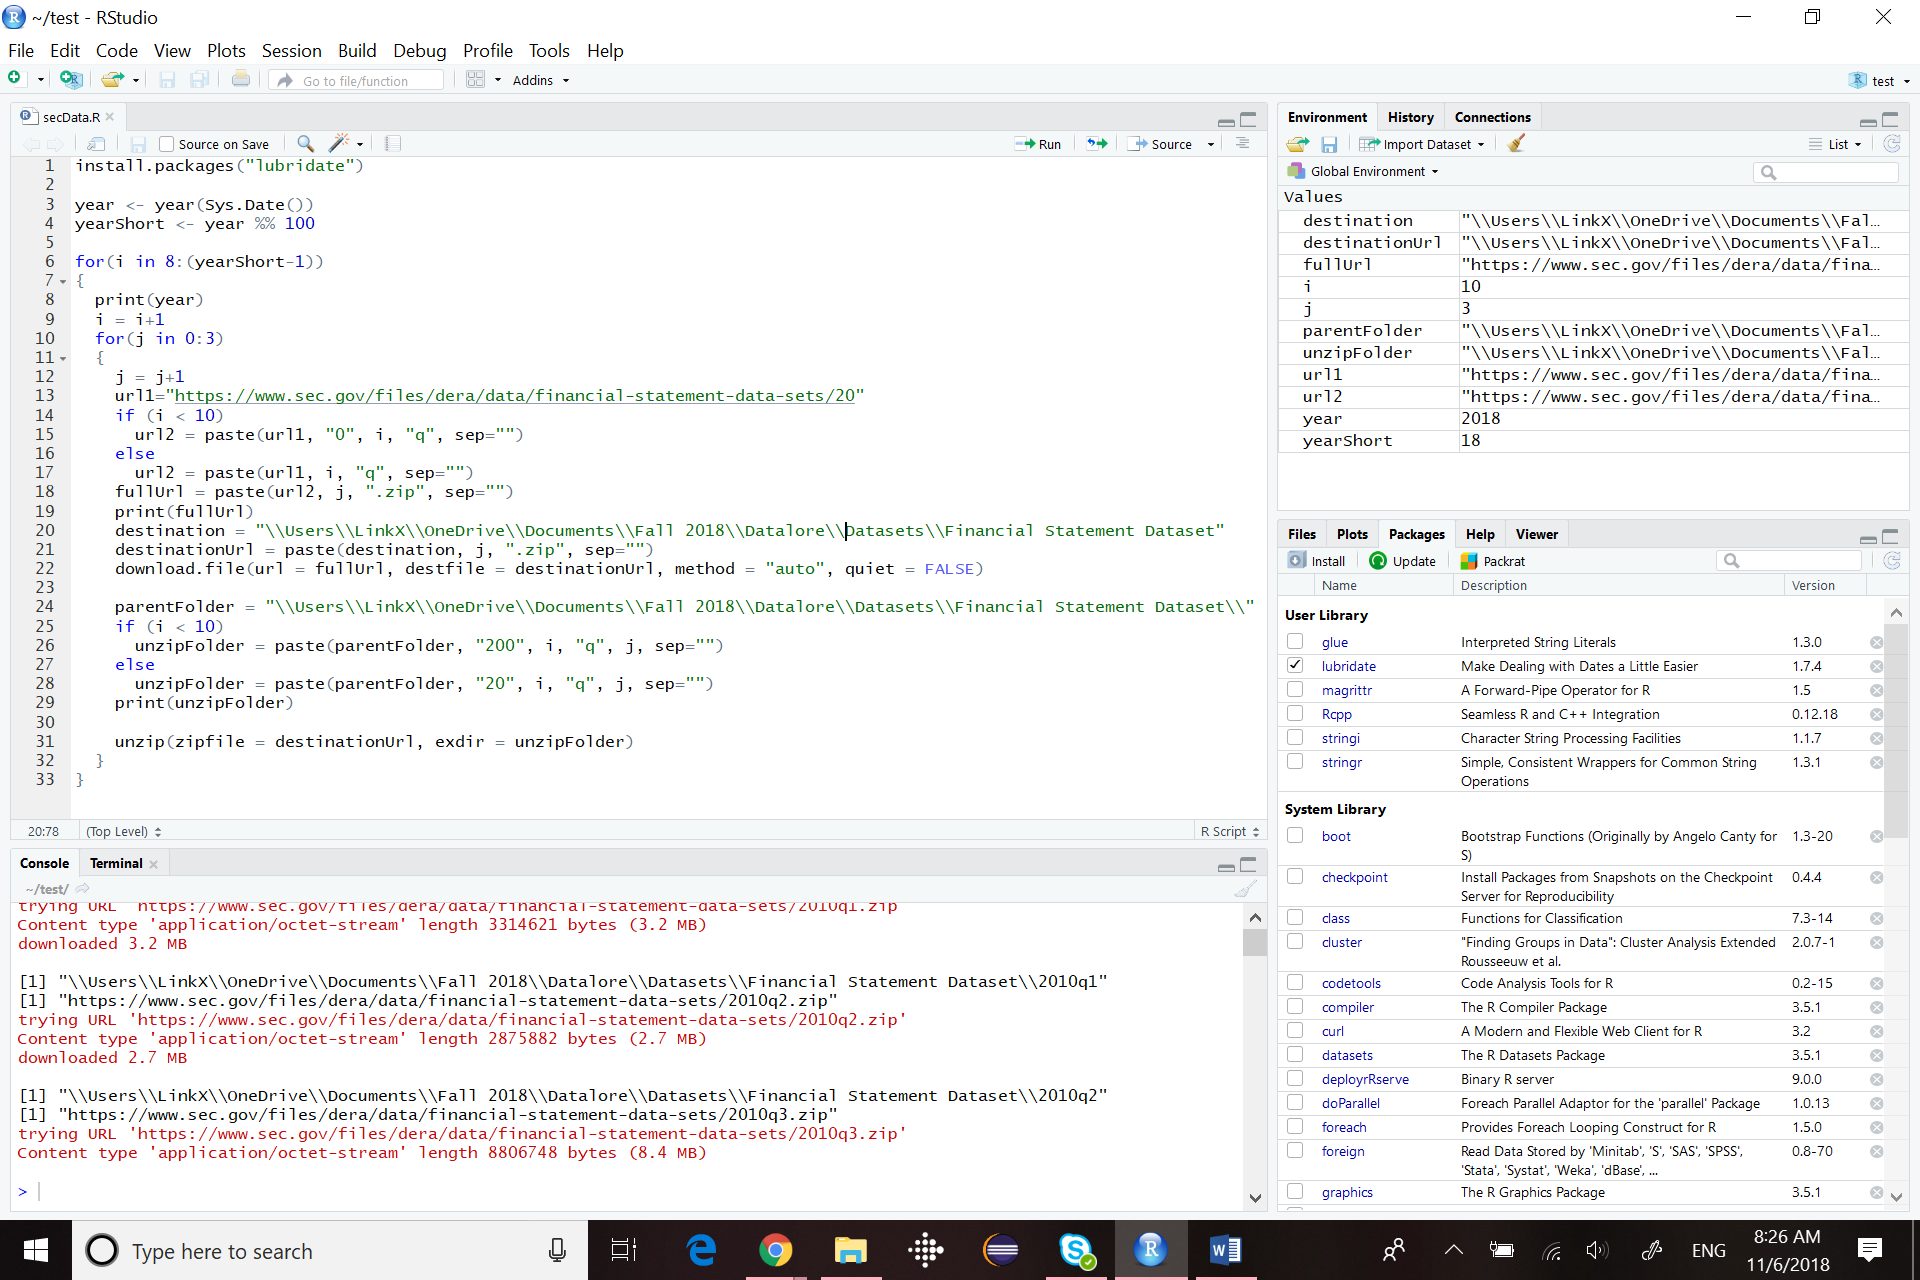This screenshot has width=1920, height=1280.
Task: Click the Packrat button
Action: [1493, 561]
